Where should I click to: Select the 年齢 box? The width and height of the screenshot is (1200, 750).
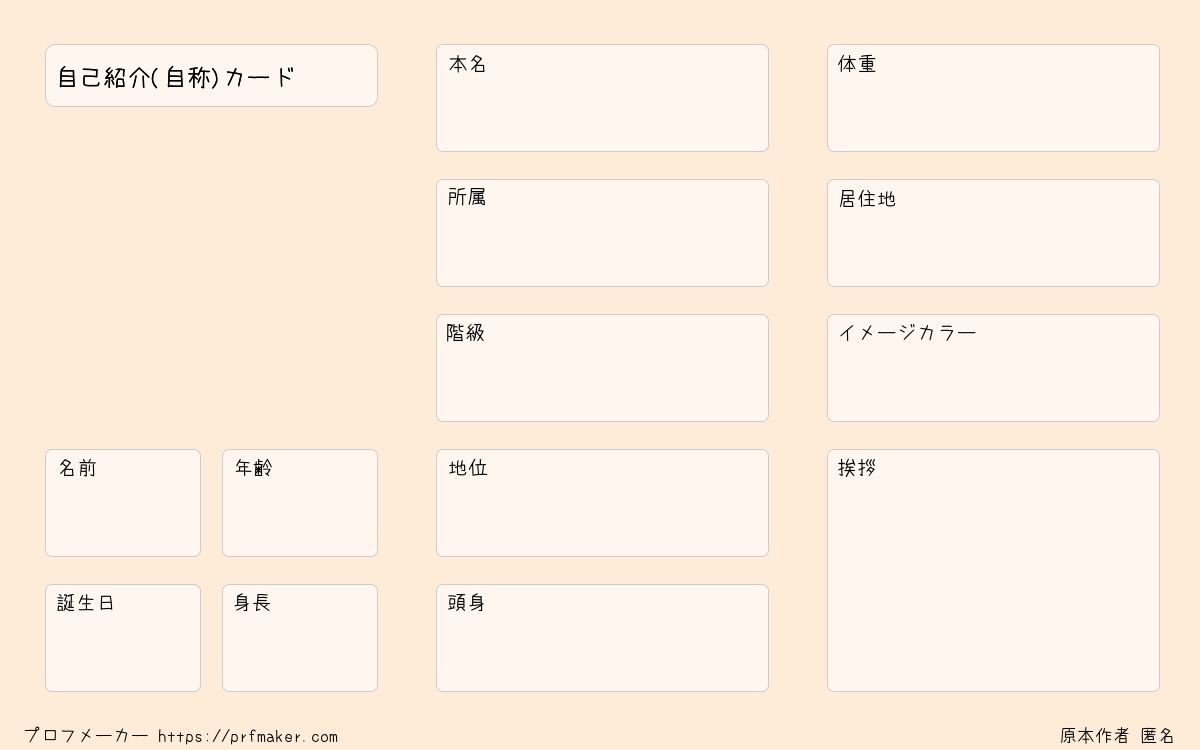click(x=300, y=503)
